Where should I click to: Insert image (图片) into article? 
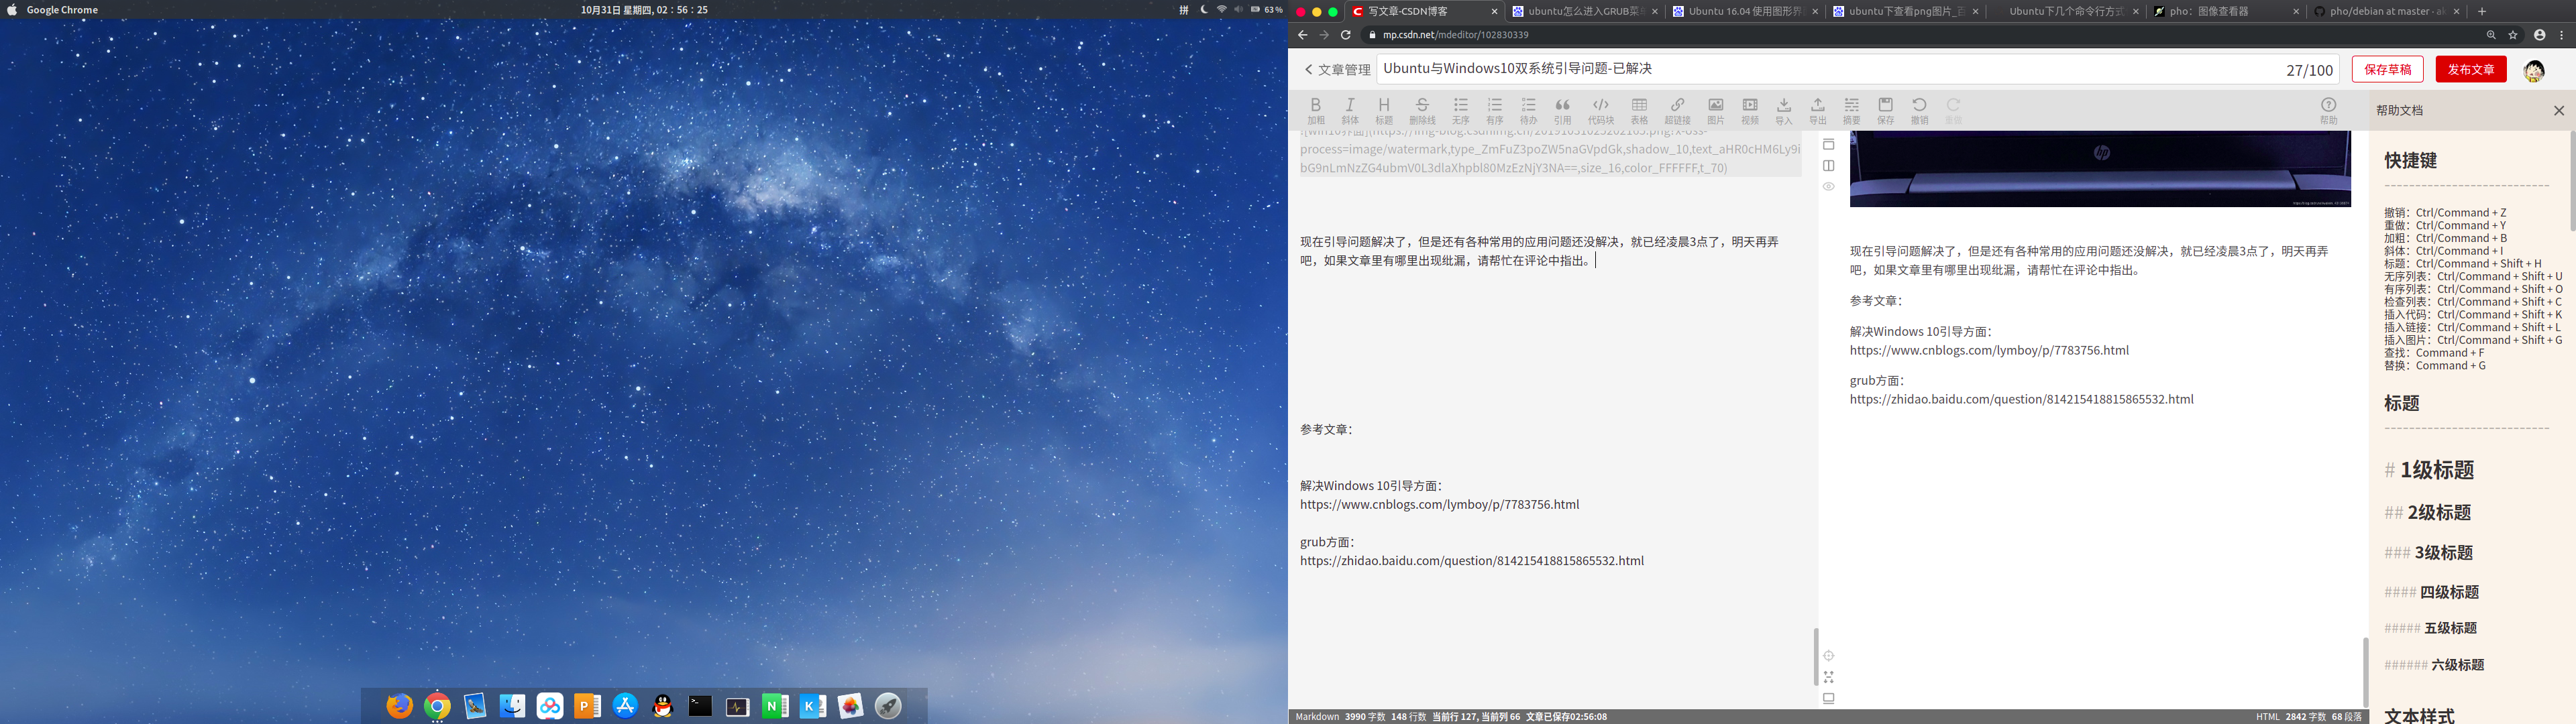tap(1716, 110)
